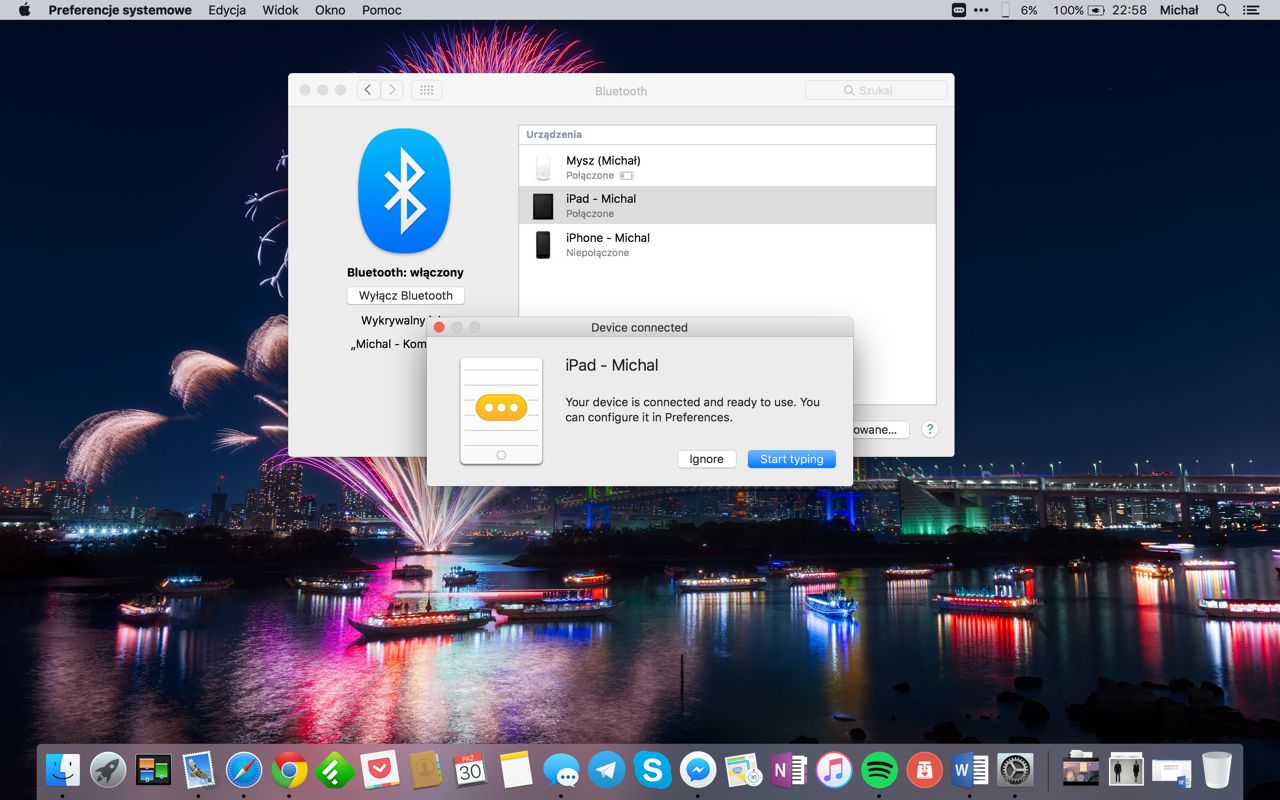Open the Apple menu
This screenshot has height=800, width=1280.
click(x=24, y=10)
